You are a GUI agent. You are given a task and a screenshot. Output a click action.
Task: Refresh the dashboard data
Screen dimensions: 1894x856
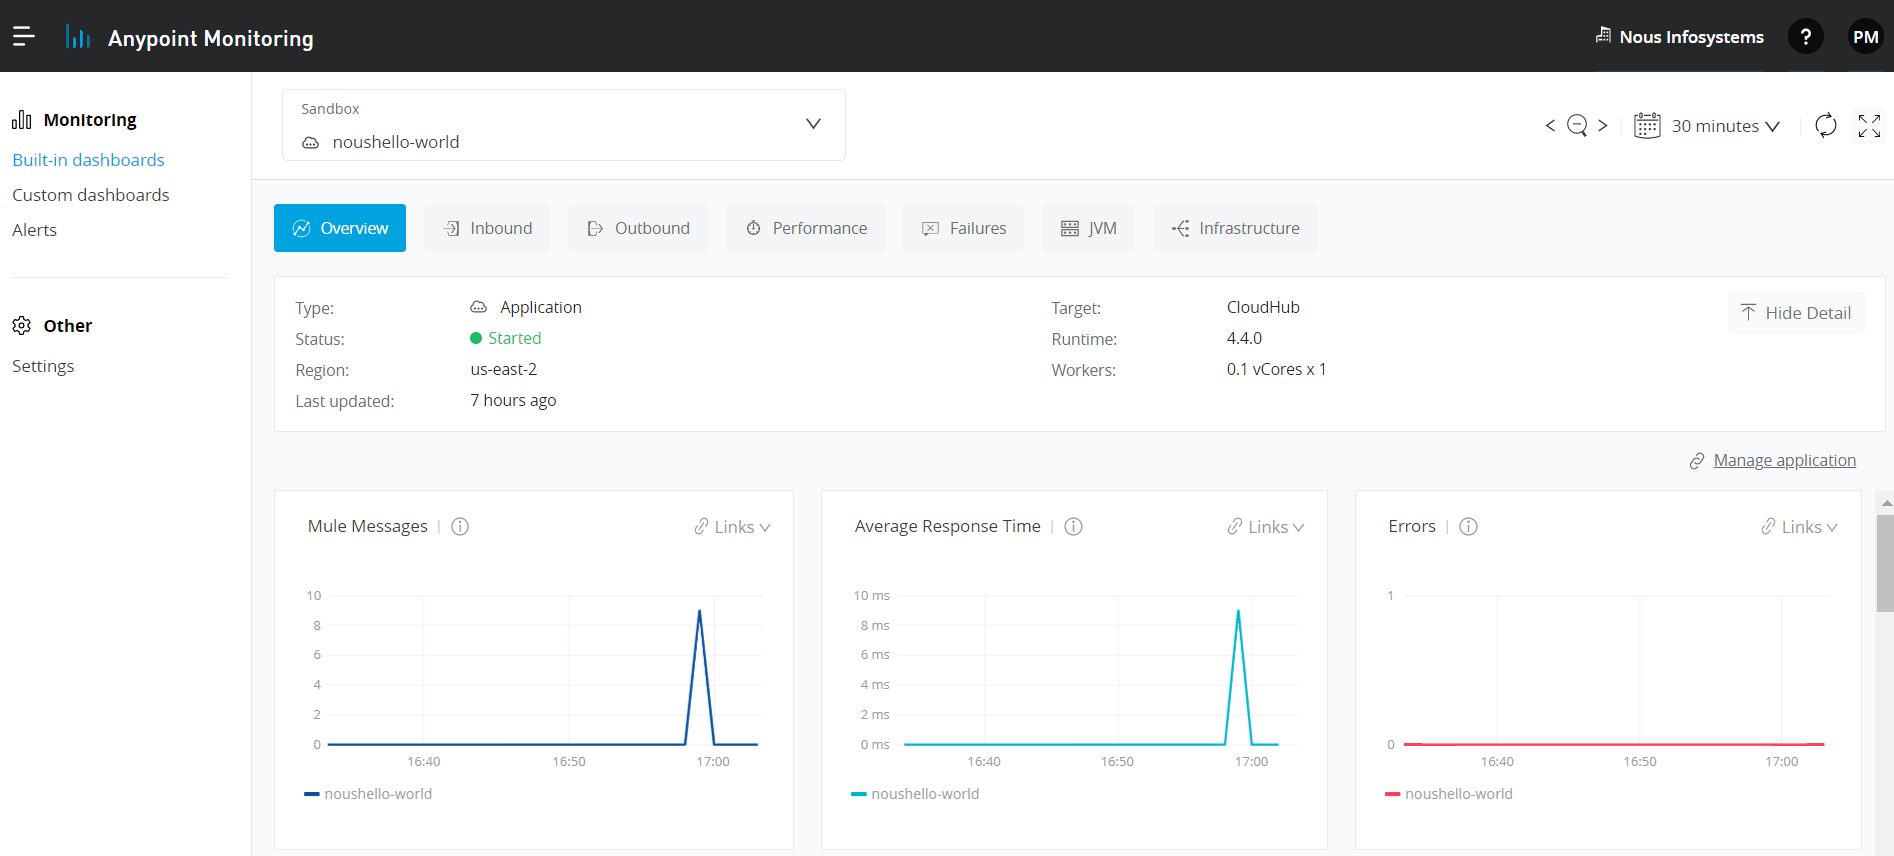tap(1826, 125)
